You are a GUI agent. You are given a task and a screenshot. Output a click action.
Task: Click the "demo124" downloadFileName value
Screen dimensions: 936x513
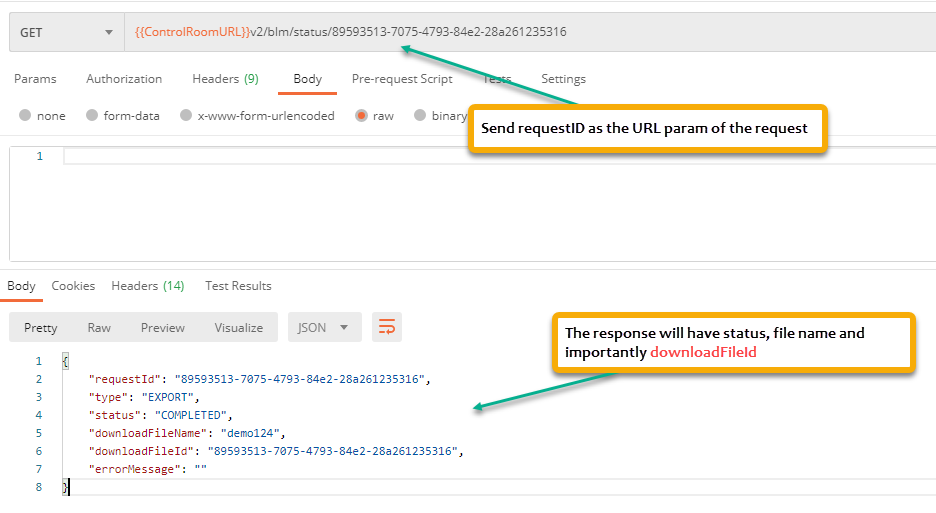point(250,433)
